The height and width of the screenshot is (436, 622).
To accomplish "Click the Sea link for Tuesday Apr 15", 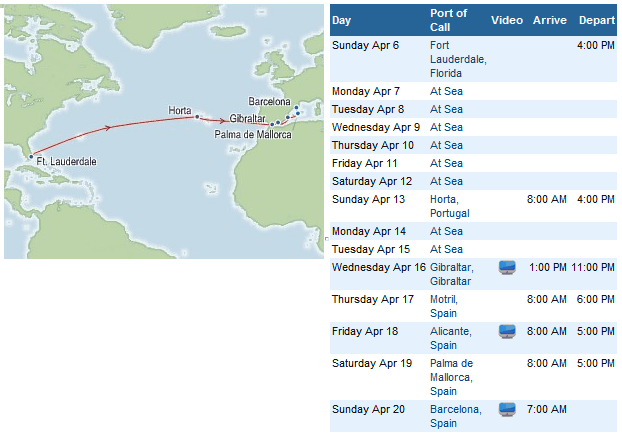I will coord(453,249).
